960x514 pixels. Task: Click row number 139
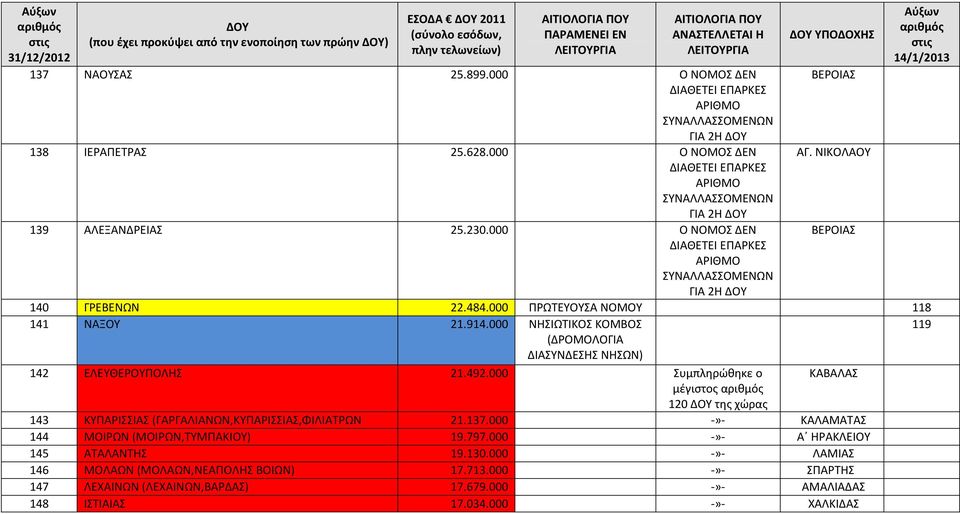tap(39, 230)
